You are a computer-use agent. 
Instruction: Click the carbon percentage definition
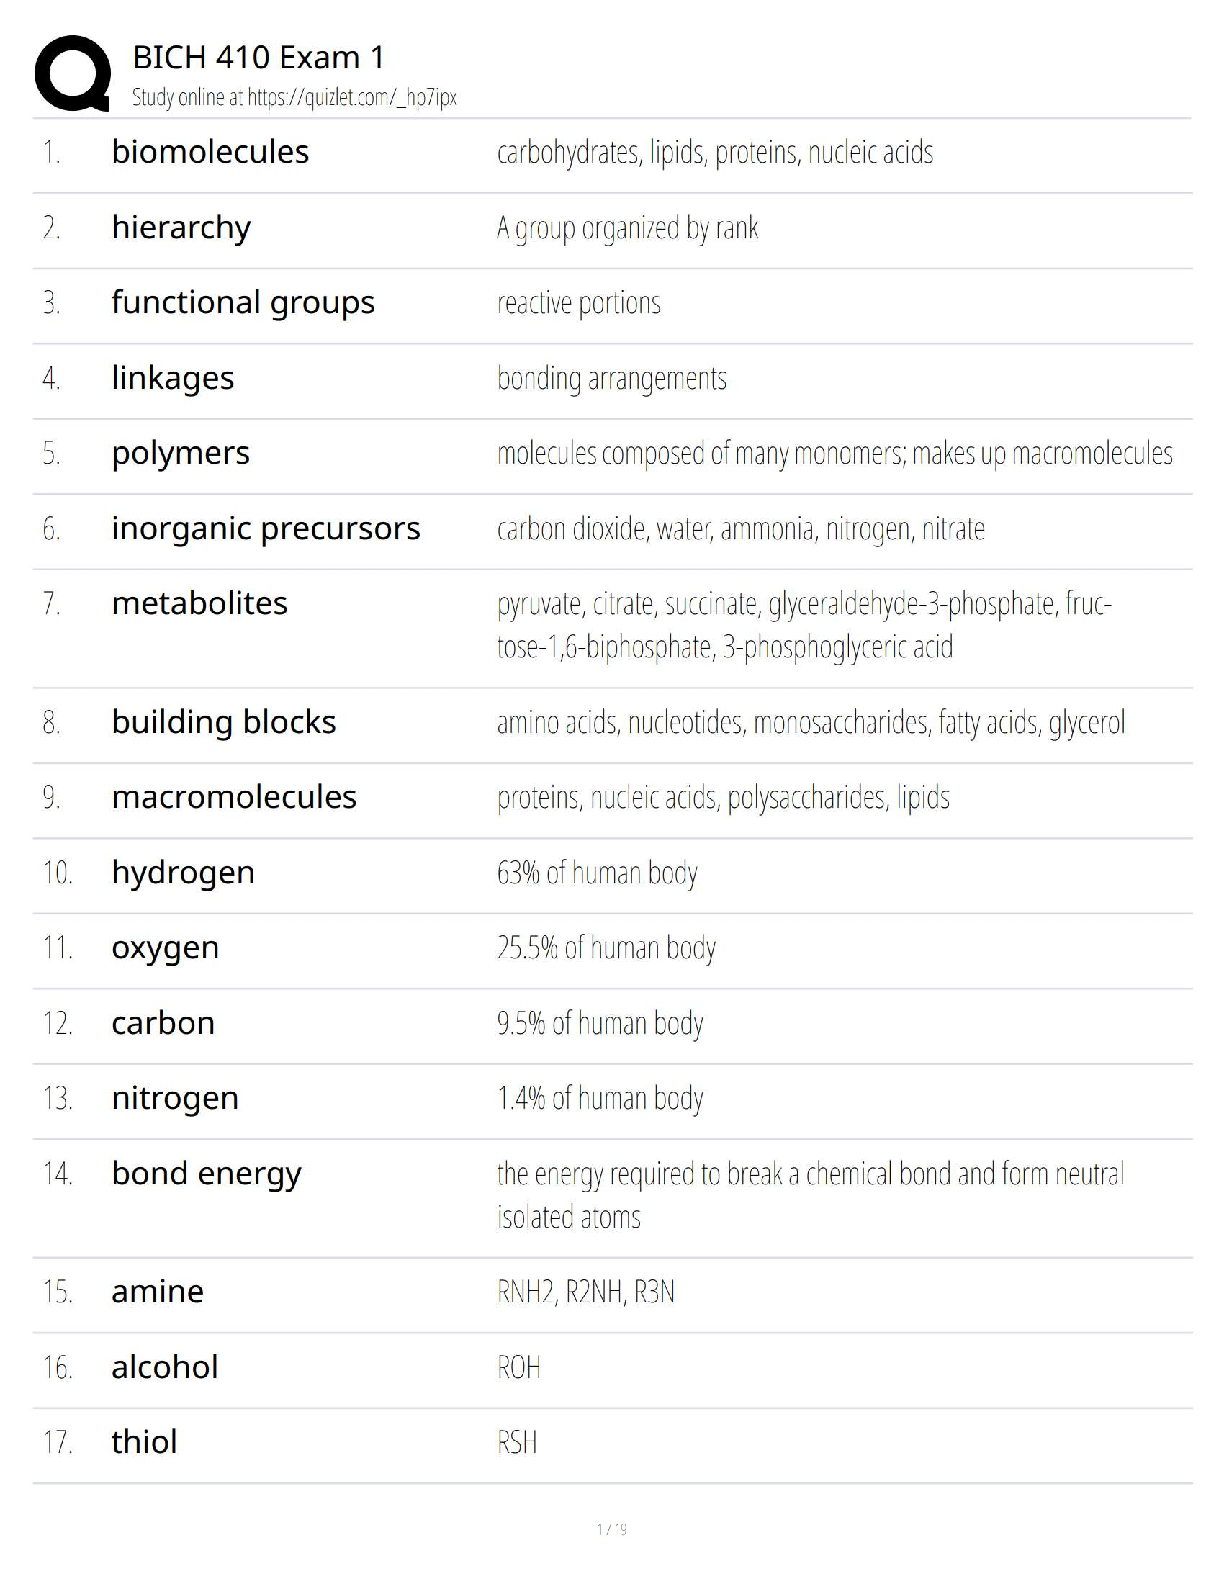pyautogui.click(x=600, y=1023)
